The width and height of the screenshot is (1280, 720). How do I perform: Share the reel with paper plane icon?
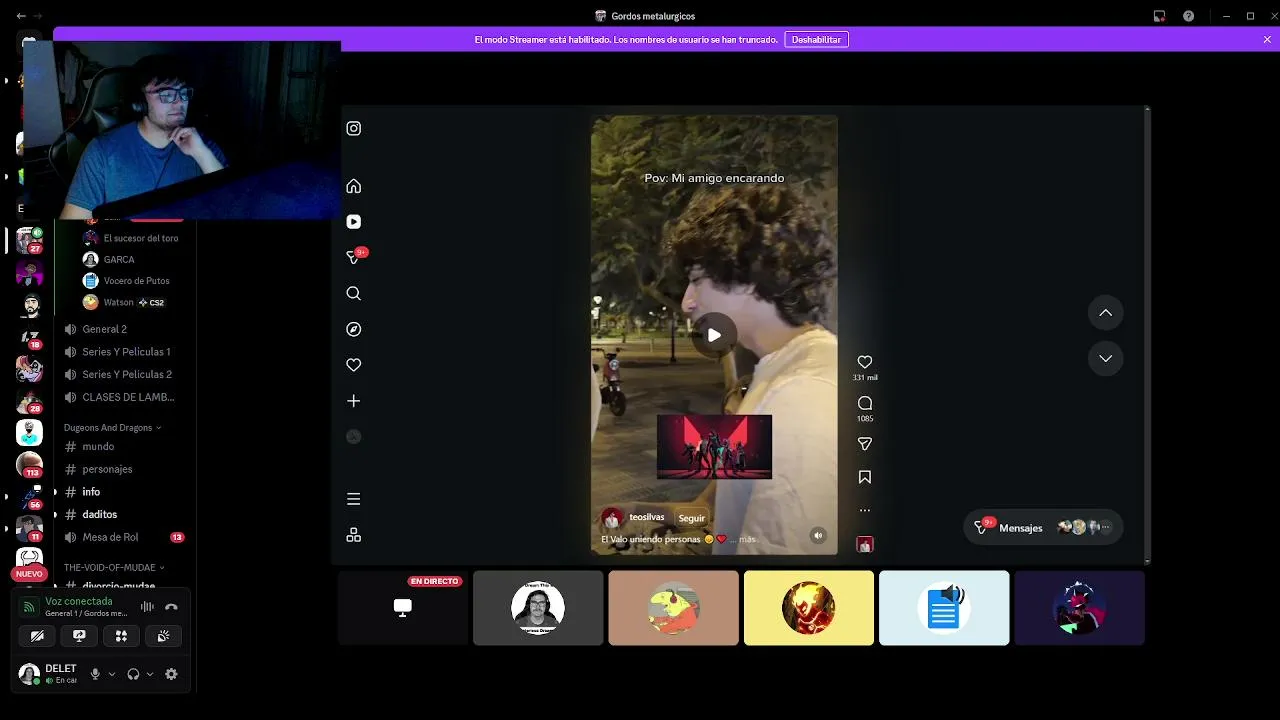pyautogui.click(x=865, y=444)
